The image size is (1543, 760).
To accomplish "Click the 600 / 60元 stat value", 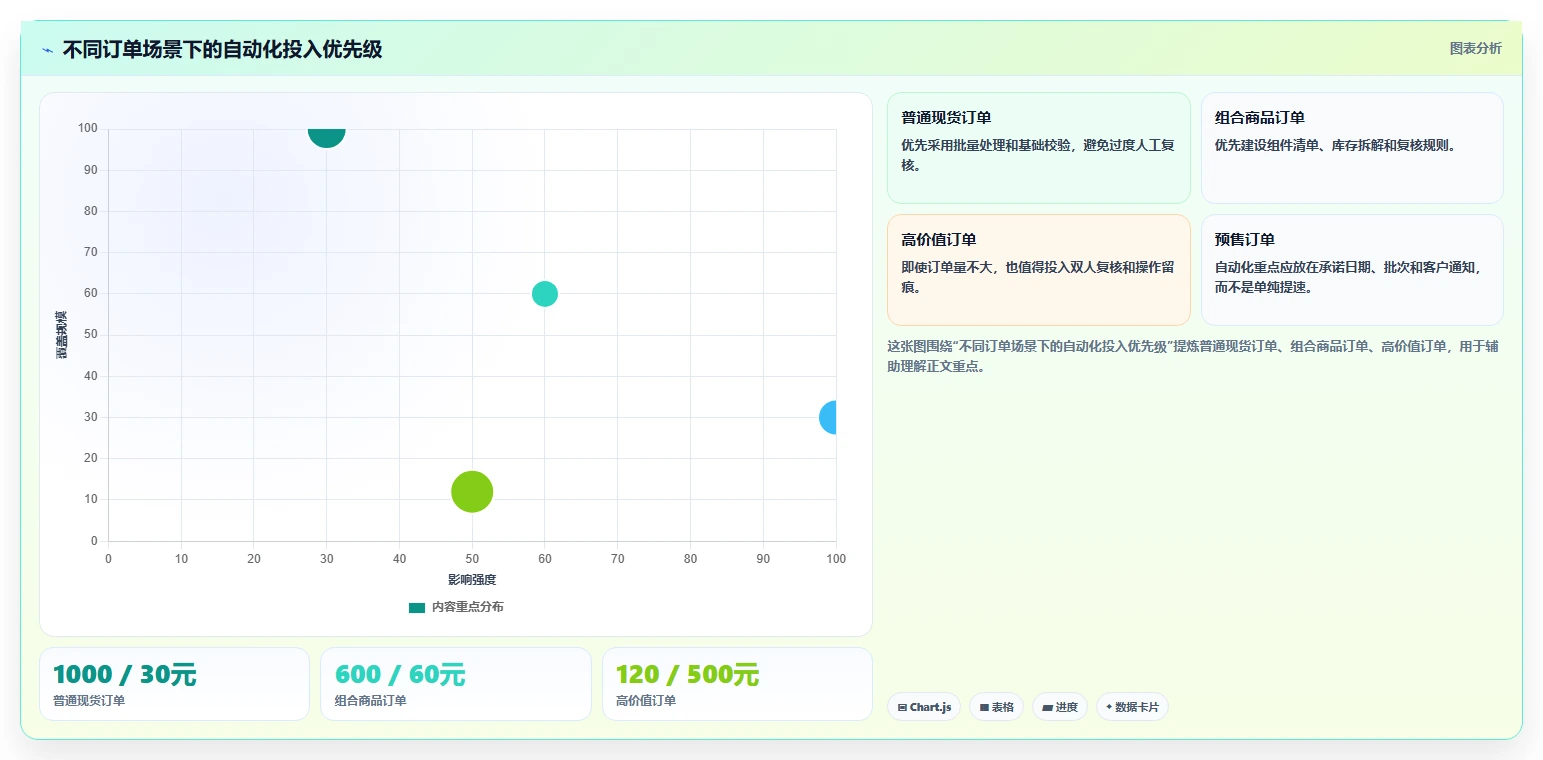I will tap(400, 675).
